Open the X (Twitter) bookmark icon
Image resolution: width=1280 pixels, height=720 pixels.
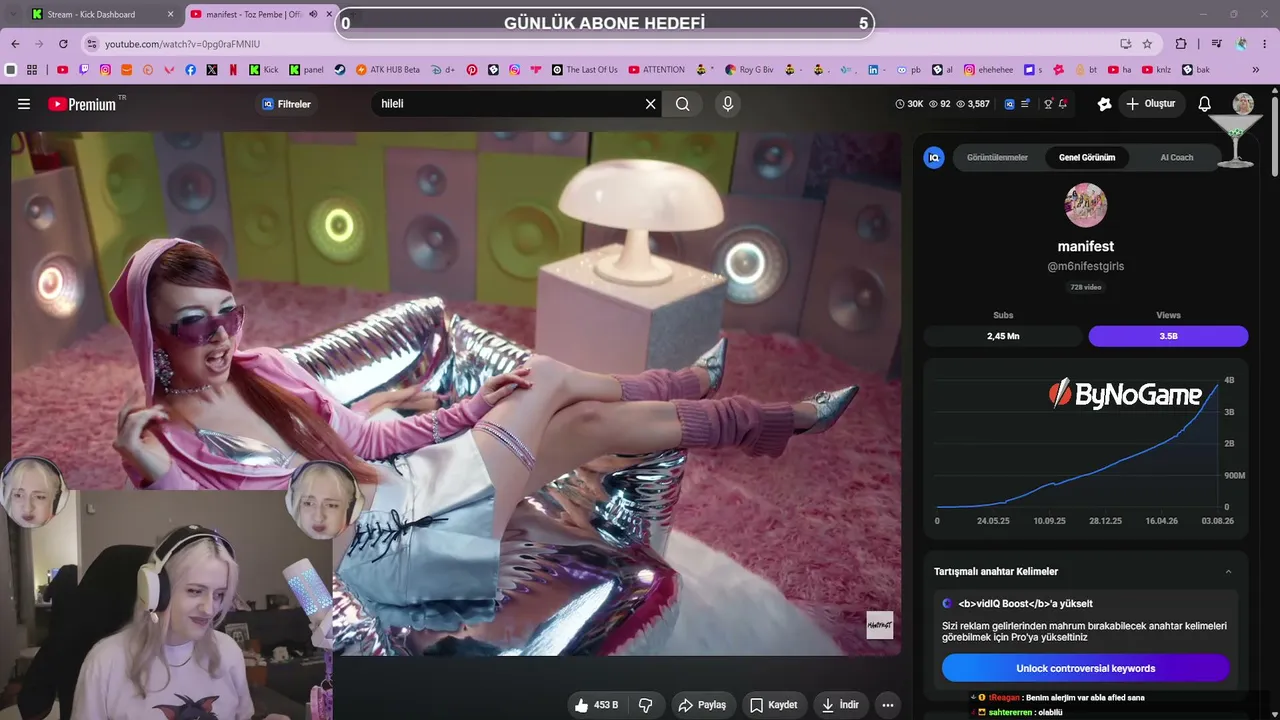pyautogui.click(x=212, y=70)
